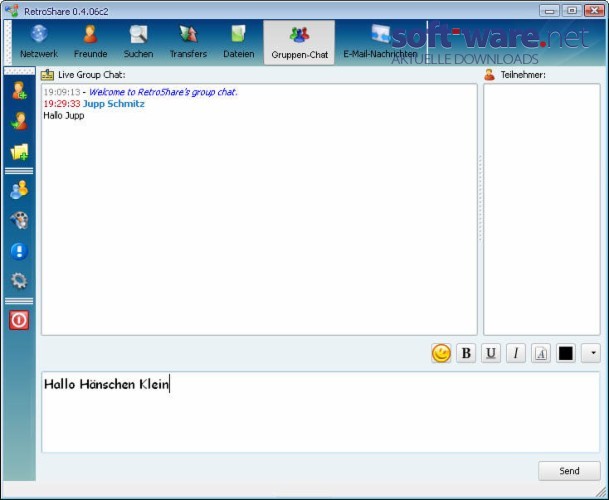Close the RetroShare window

coord(594,11)
